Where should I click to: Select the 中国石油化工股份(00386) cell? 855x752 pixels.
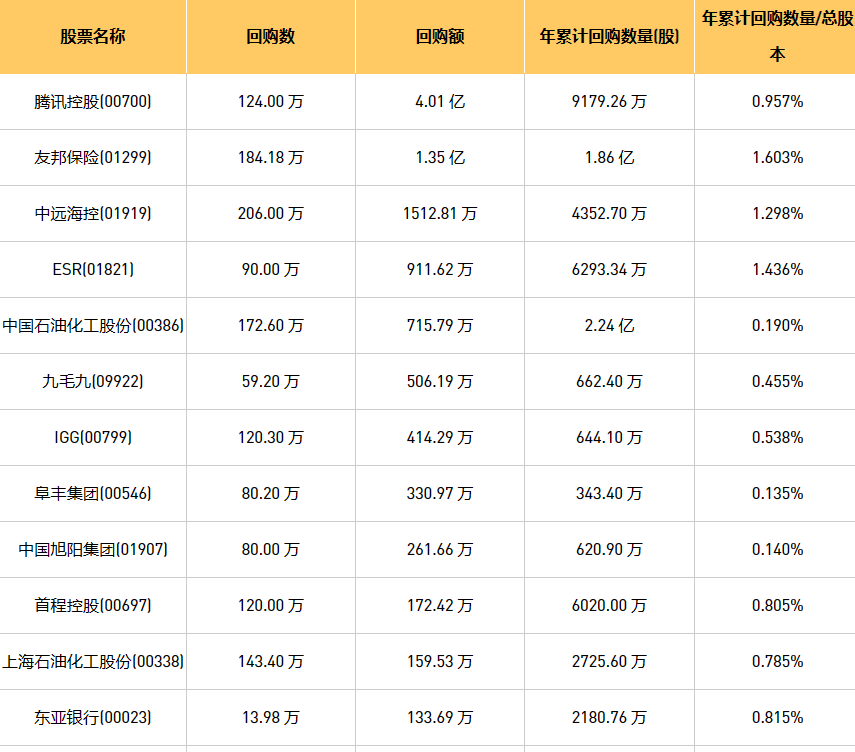point(93,326)
